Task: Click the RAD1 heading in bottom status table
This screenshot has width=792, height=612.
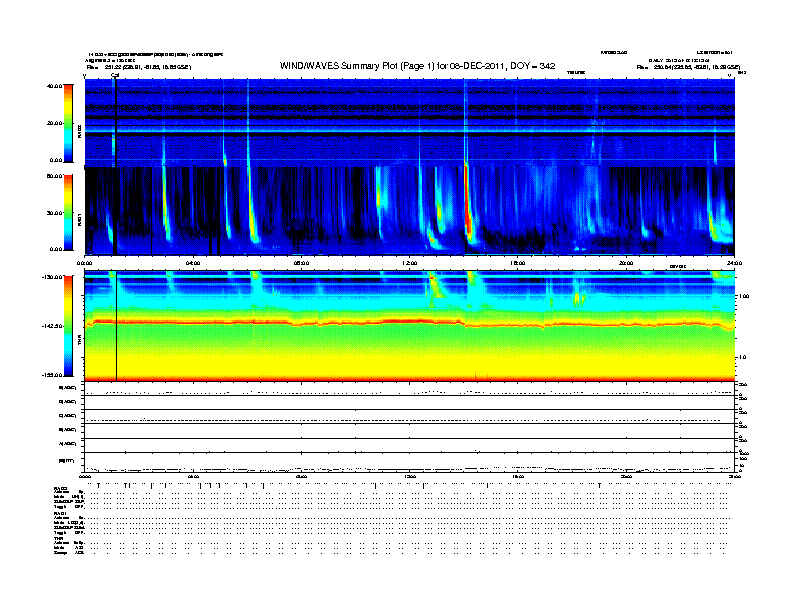Action: [61, 514]
